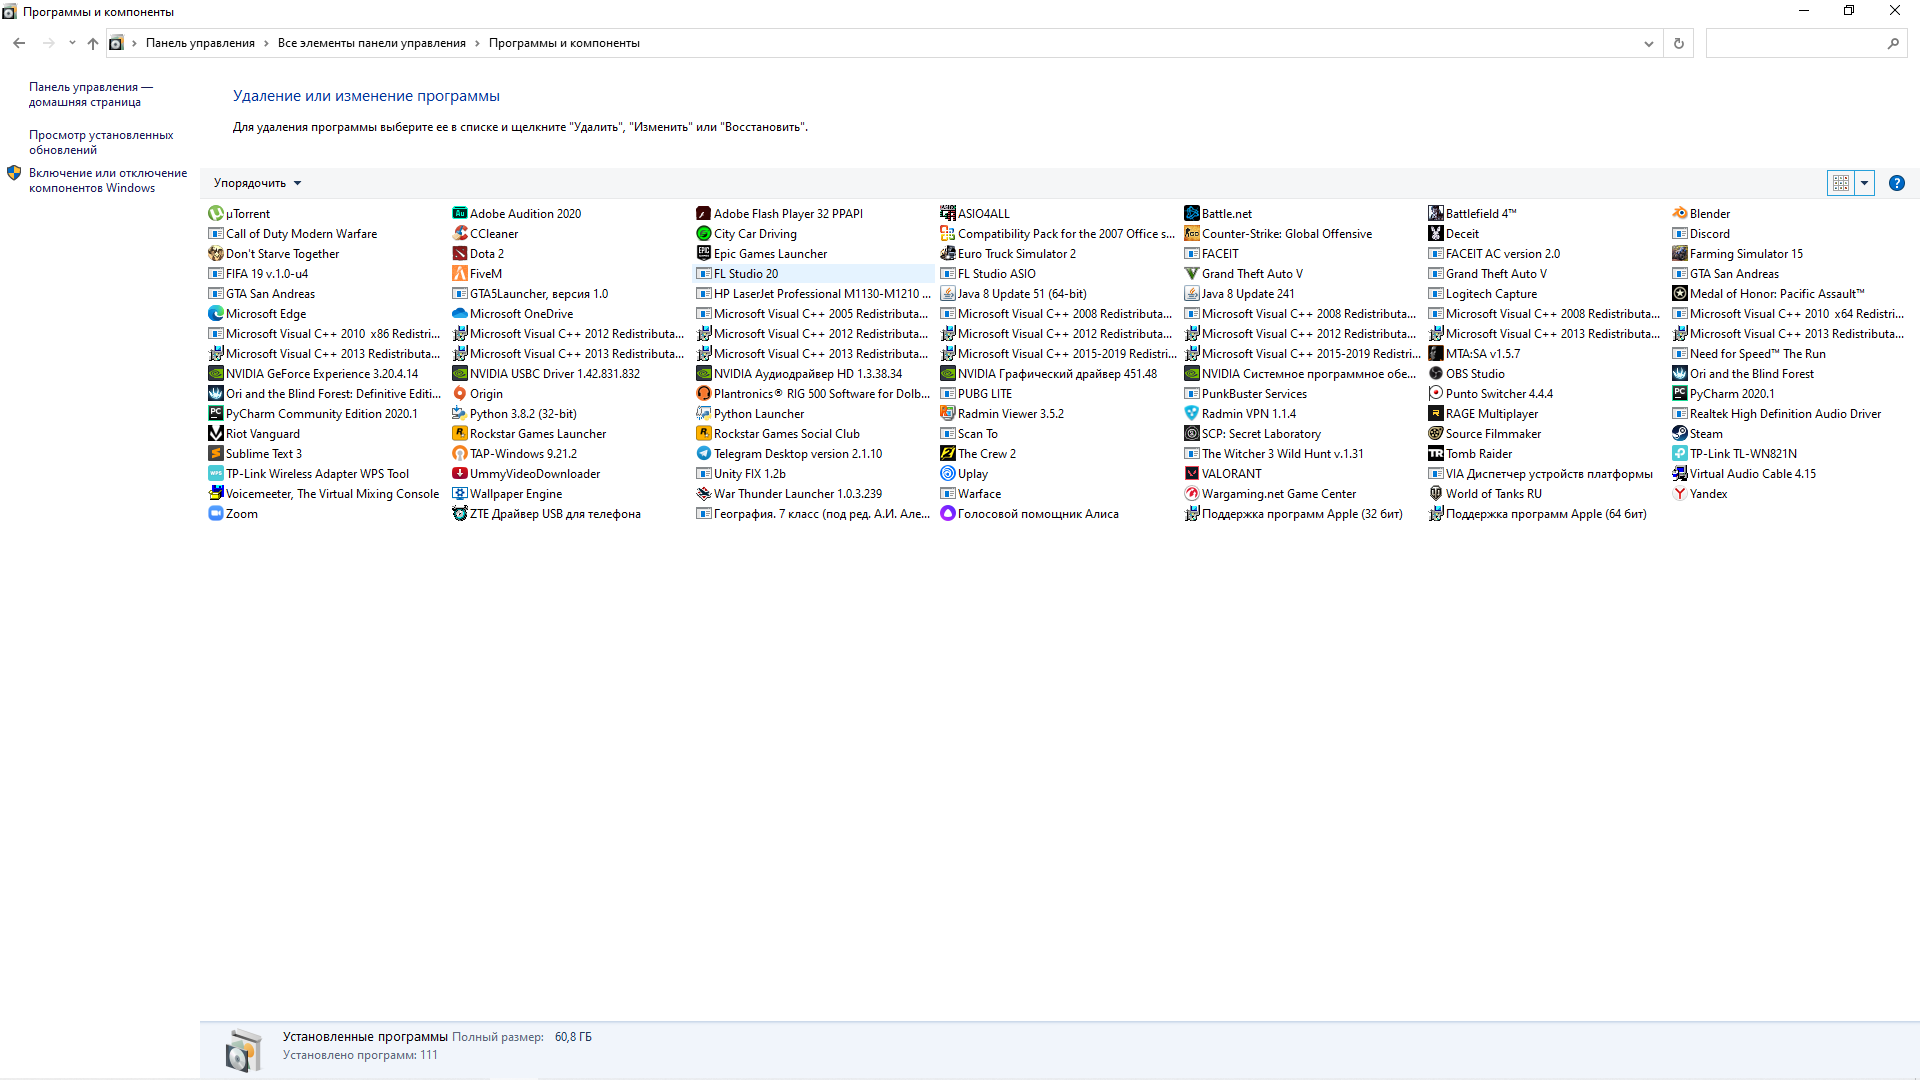The image size is (1920, 1080).
Task: Select the Riot Vanguard icon
Action: click(215, 434)
